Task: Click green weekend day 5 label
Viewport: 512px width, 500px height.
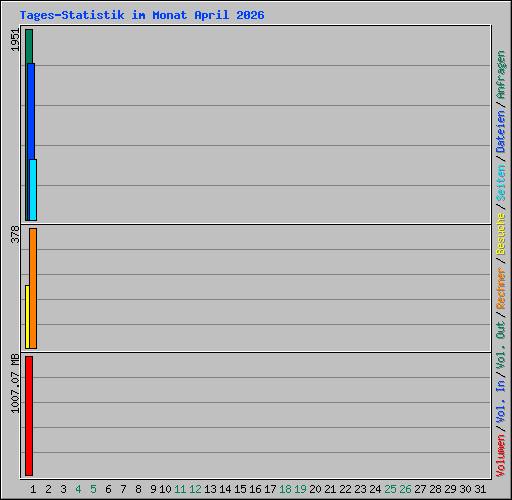Action: 93,489
